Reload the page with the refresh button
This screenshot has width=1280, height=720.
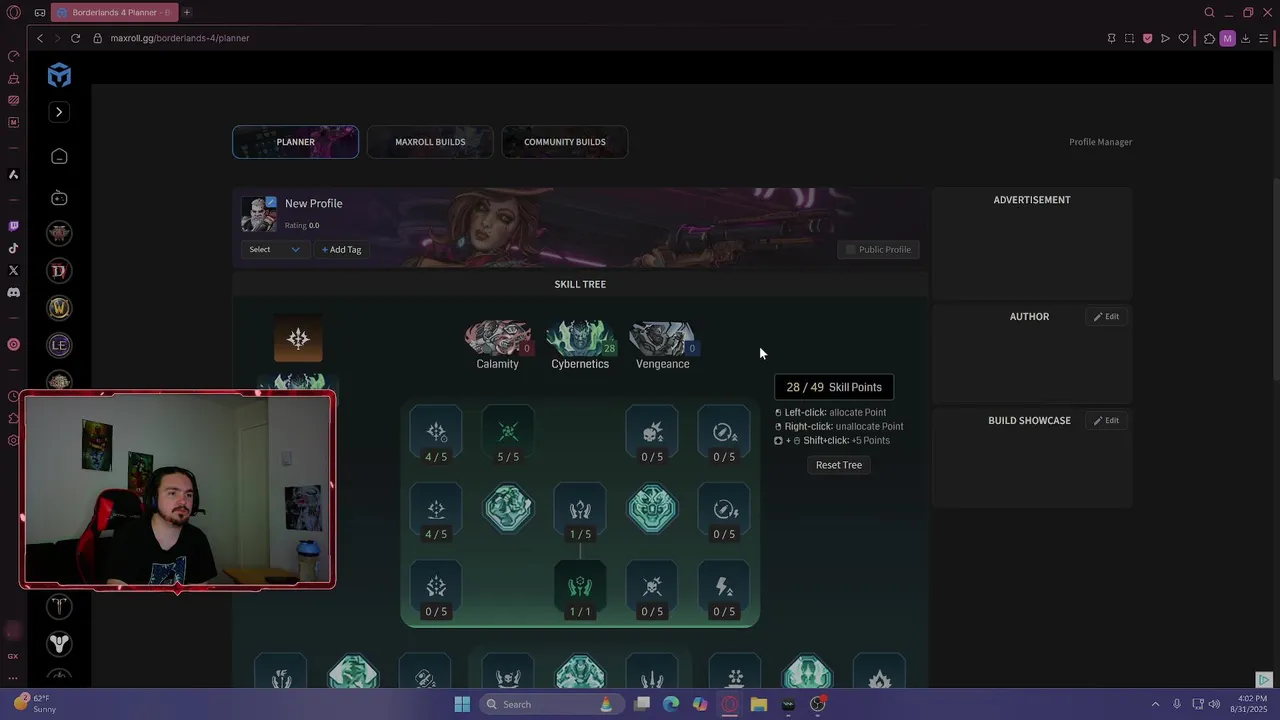coord(75,38)
